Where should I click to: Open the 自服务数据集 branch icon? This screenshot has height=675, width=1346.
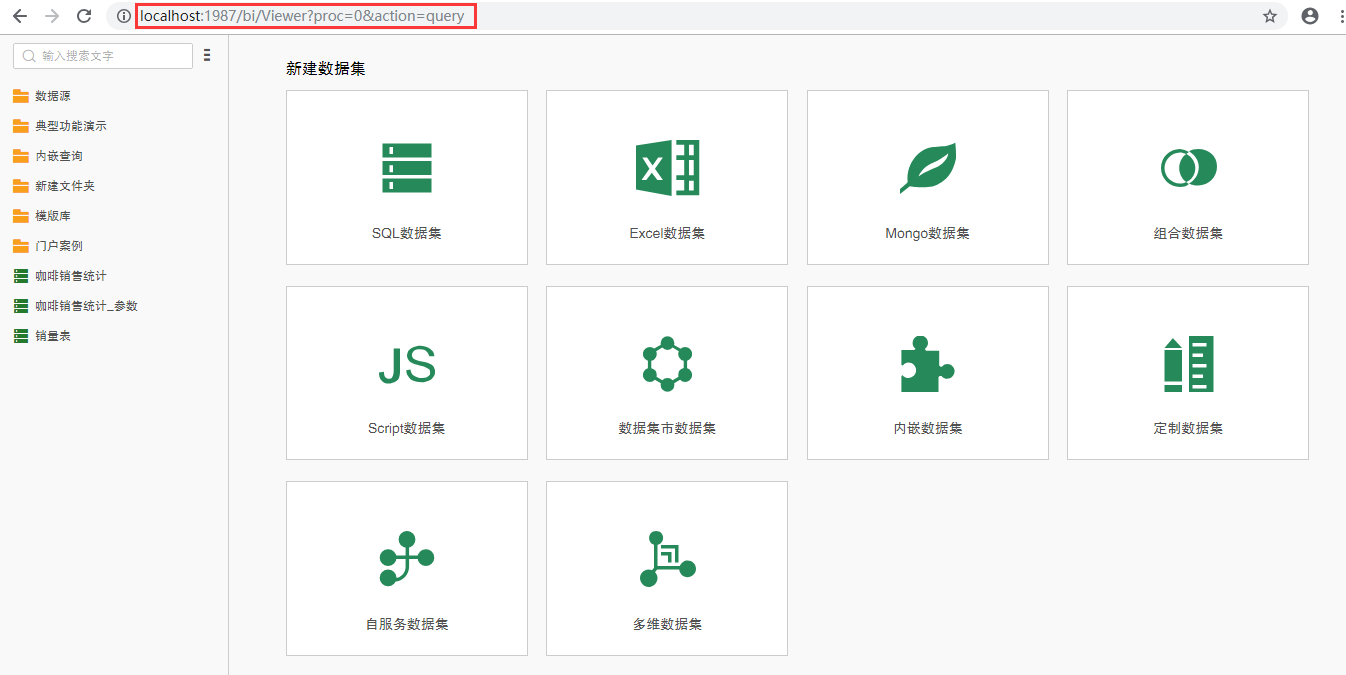click(x=406, y=559)
